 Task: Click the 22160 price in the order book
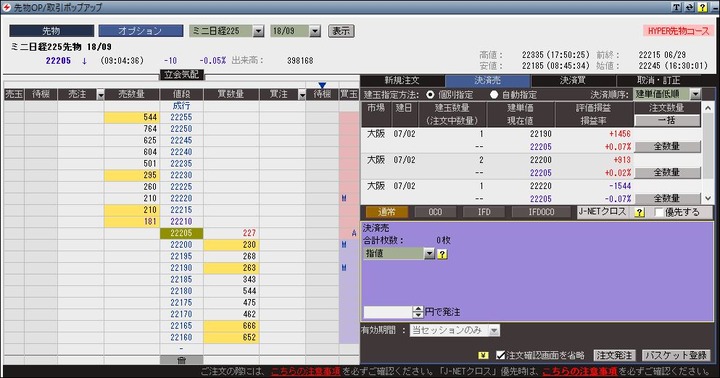coord(181,337)
